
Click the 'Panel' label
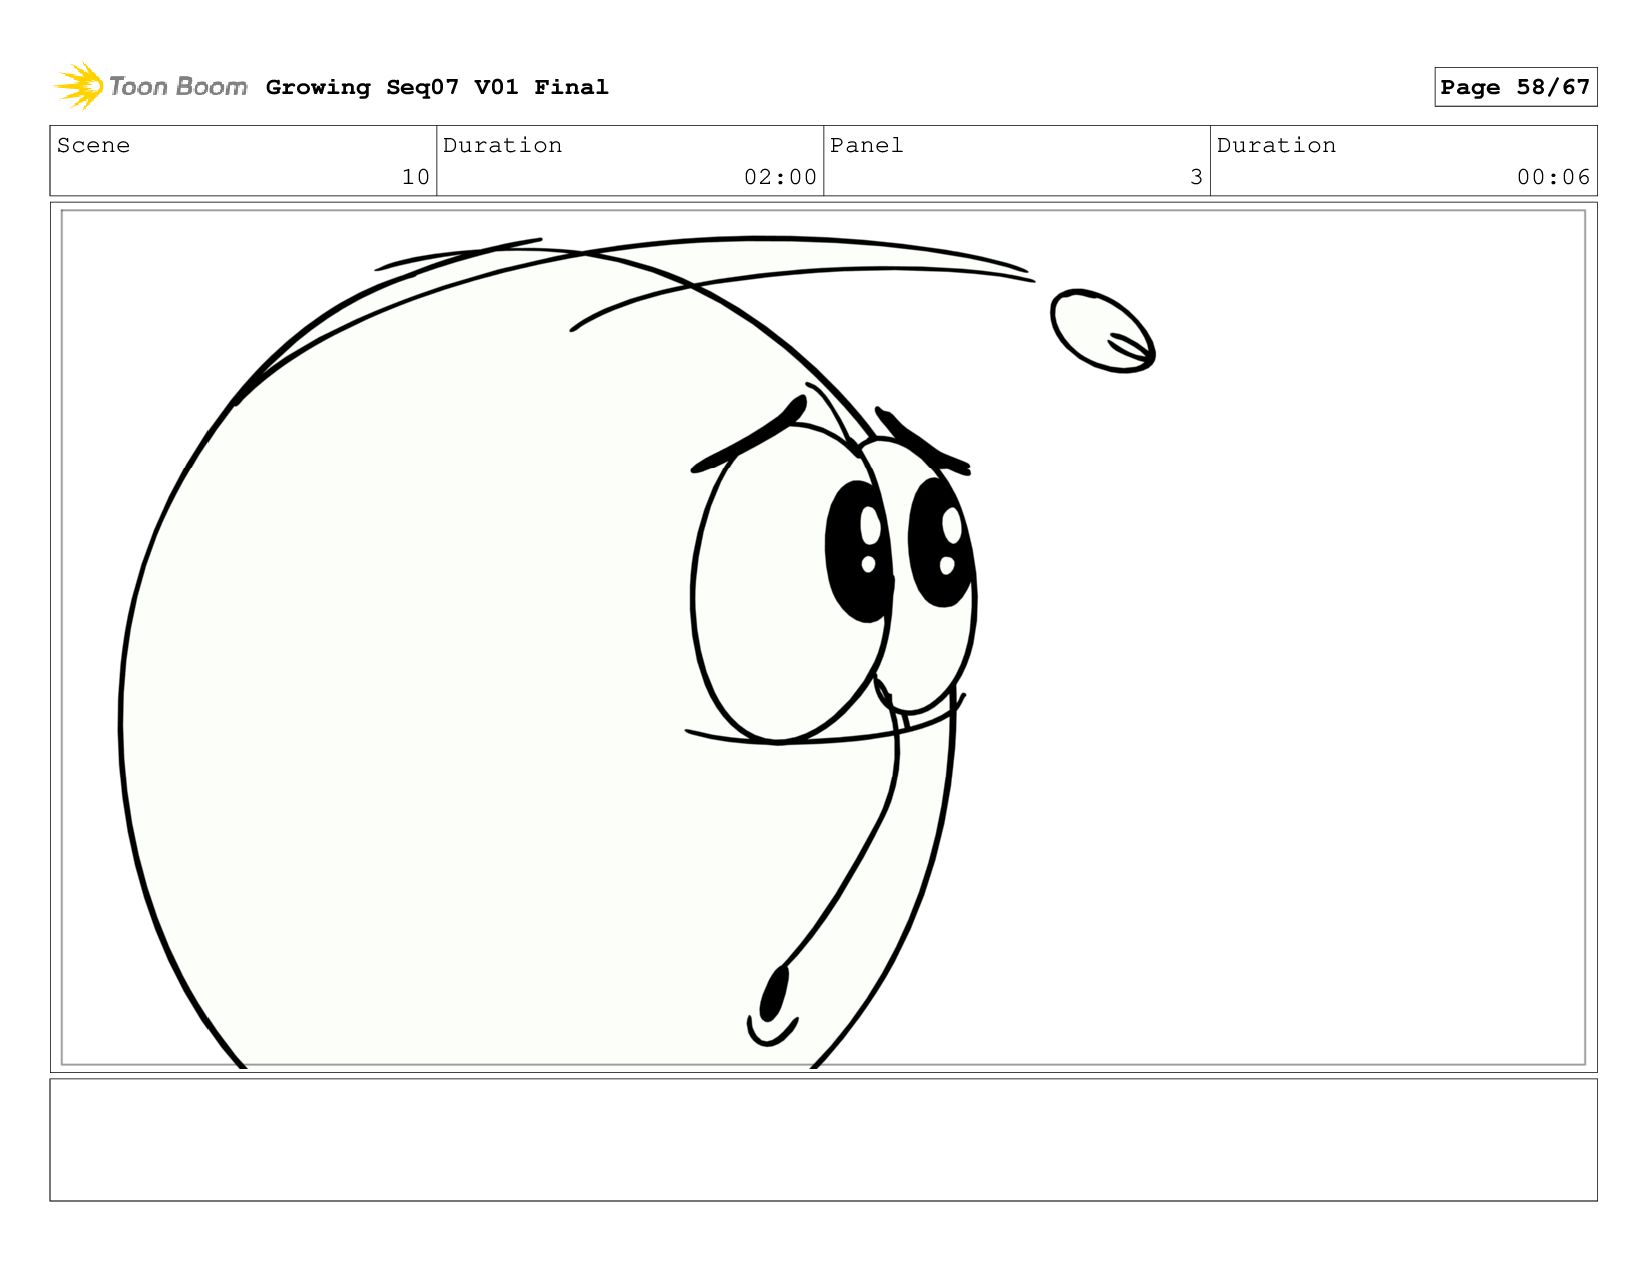click(866, 145)
